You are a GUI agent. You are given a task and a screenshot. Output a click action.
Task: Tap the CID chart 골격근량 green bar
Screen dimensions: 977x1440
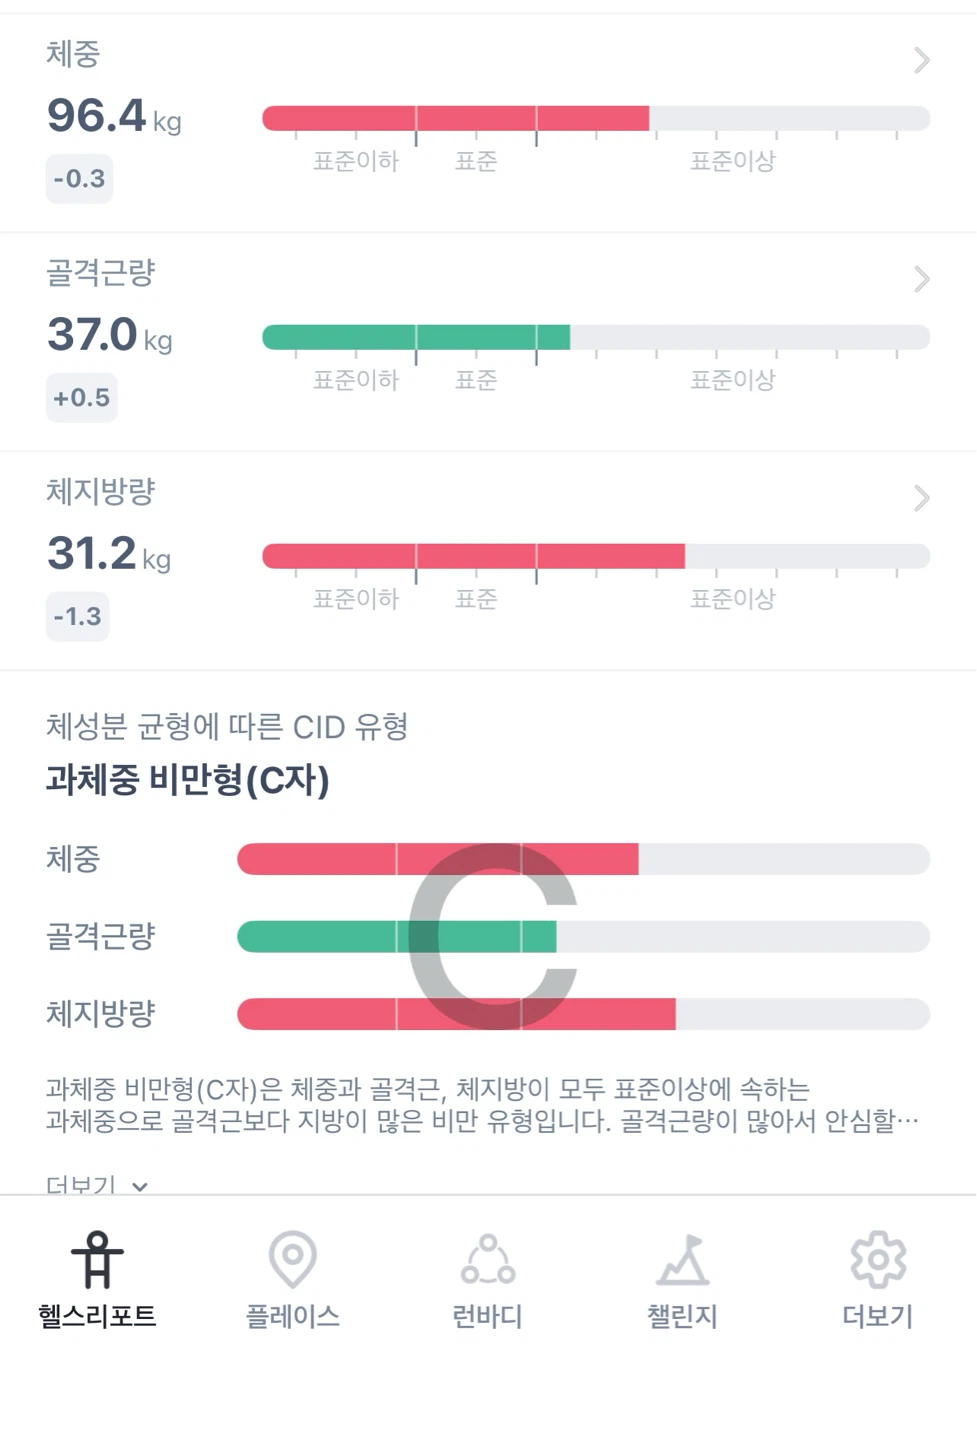coord(397,937)
